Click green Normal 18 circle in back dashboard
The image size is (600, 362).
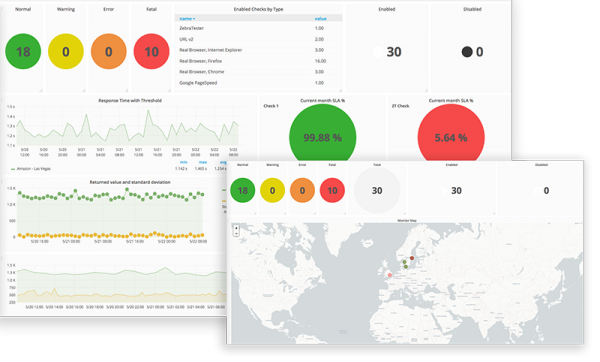(x=23, y=51)
